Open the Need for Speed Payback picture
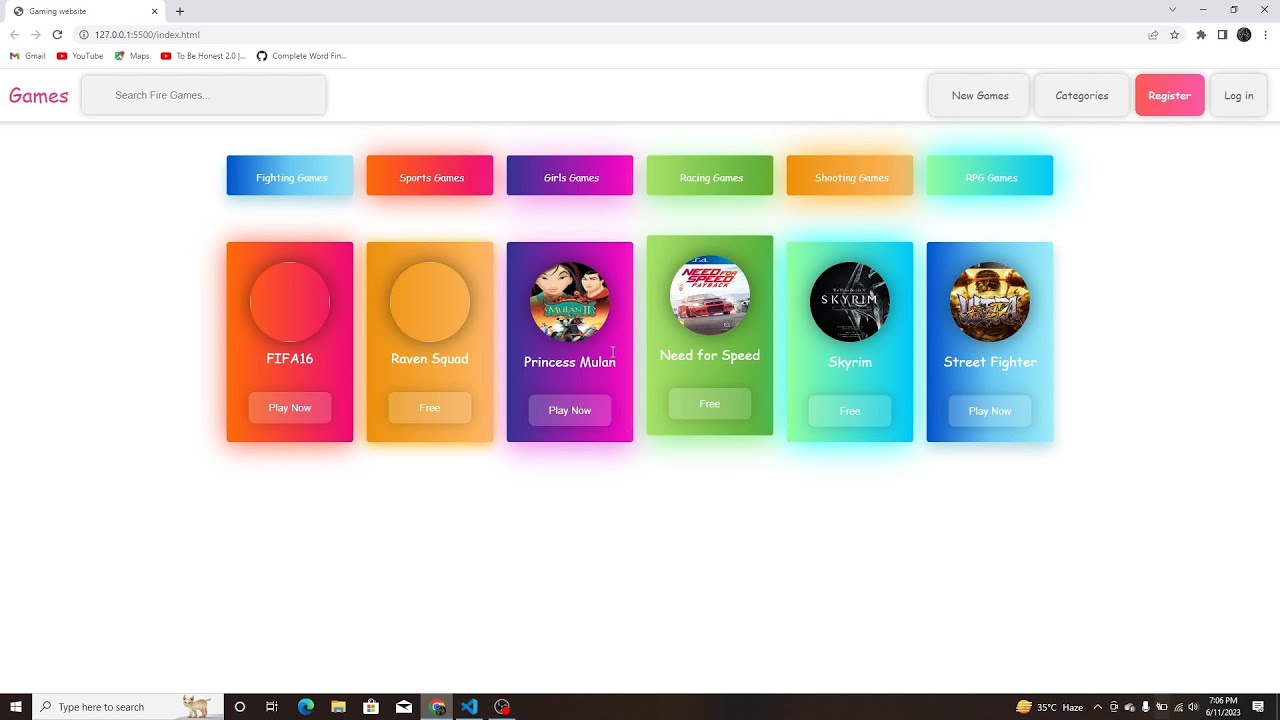Image resolution: width=1280 pixels, height=720 pixels. point(710,295)
